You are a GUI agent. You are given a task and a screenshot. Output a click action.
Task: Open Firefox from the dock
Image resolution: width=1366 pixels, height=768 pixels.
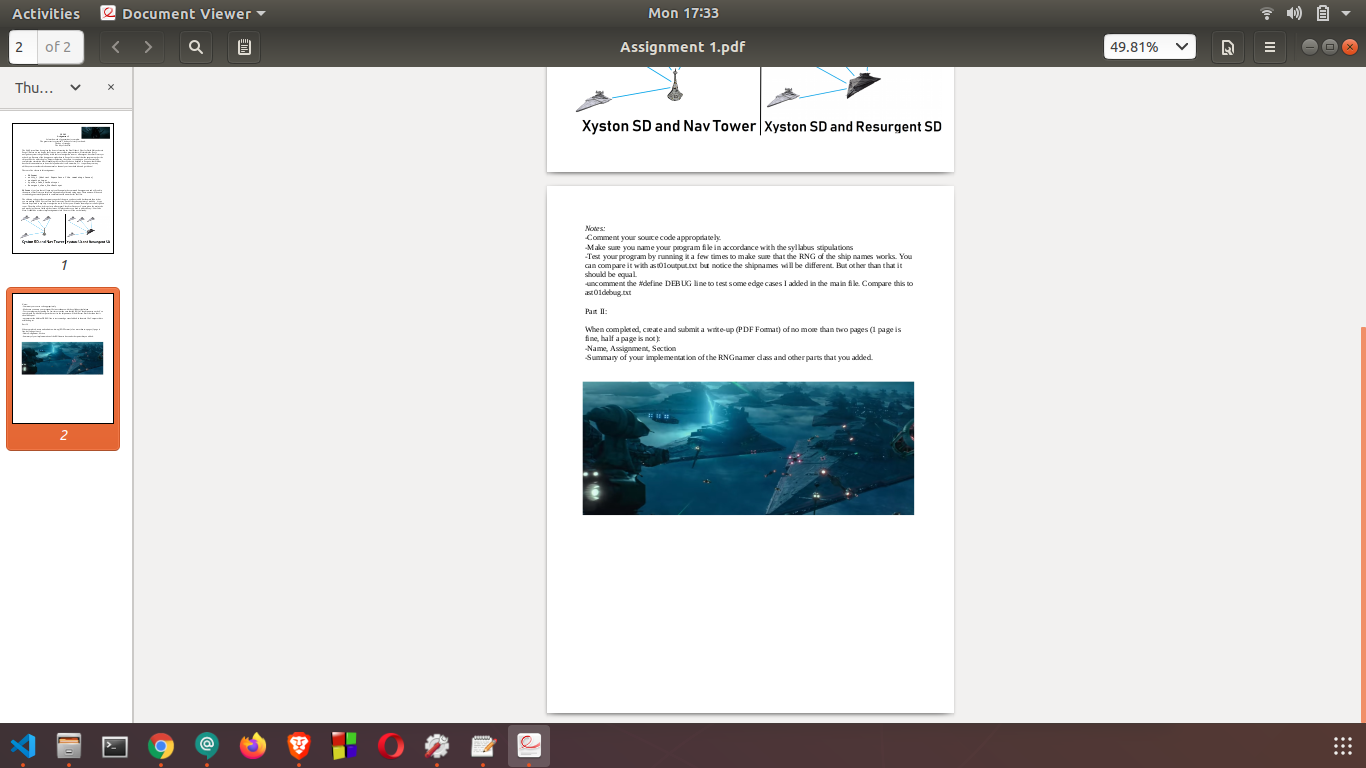(x=252, y=745)
